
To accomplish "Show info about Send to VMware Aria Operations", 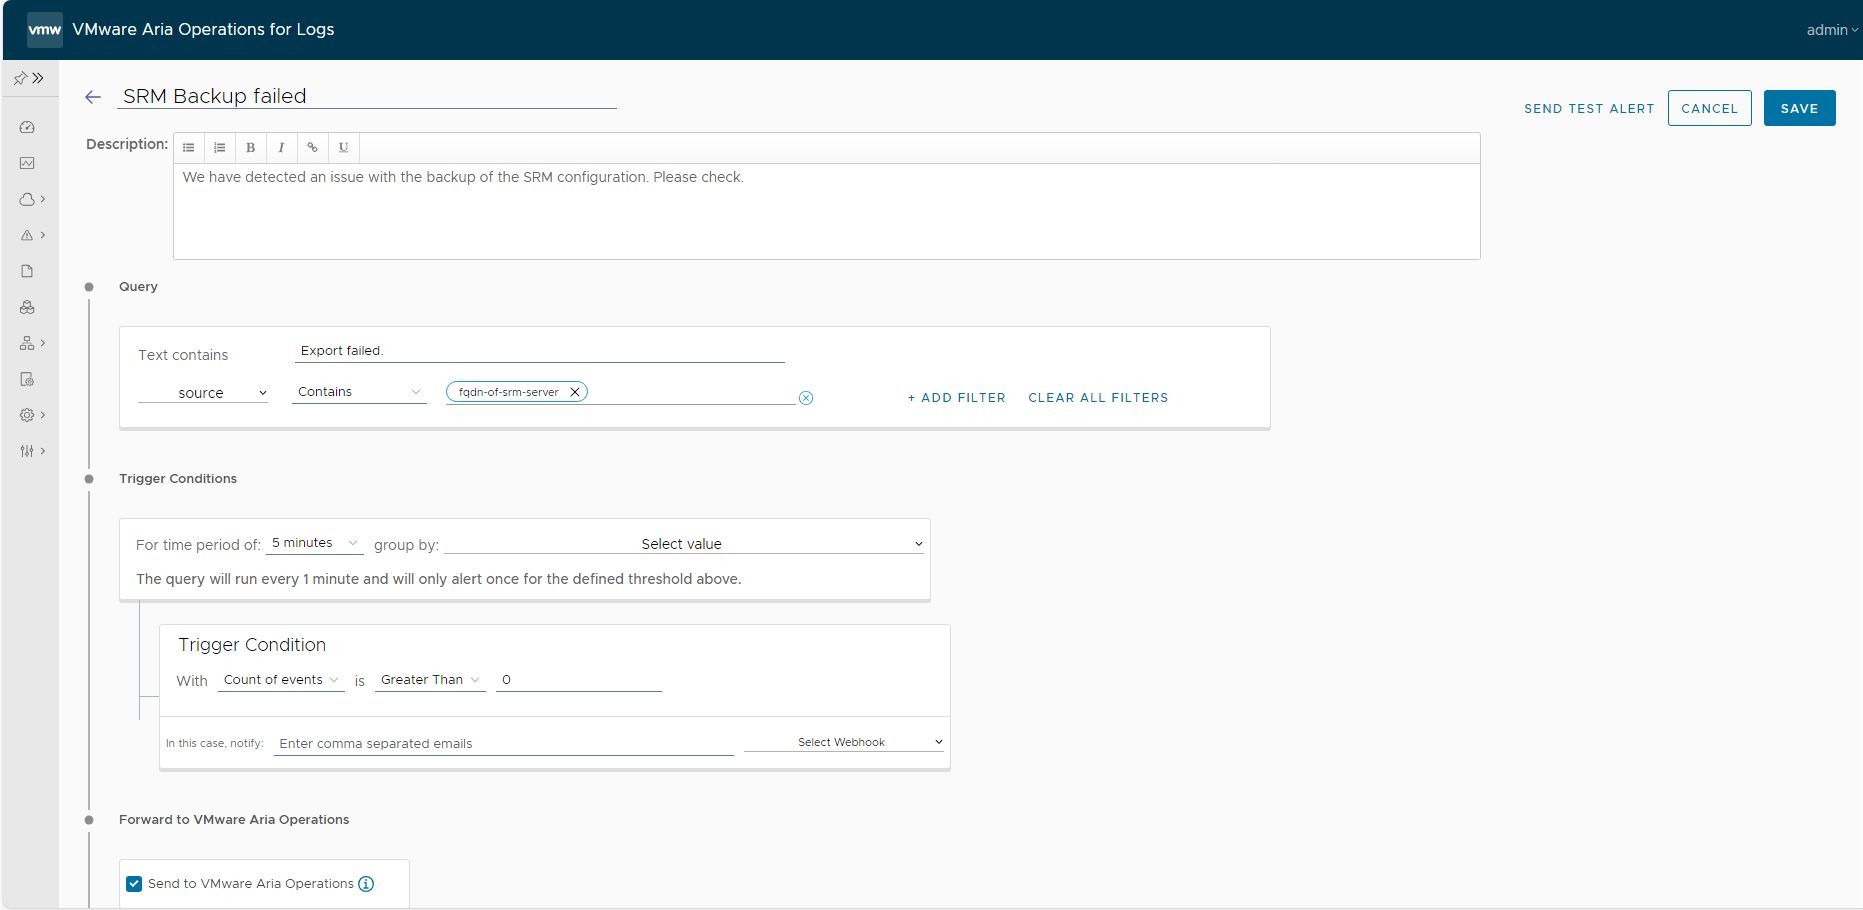I will coord(366,884).
